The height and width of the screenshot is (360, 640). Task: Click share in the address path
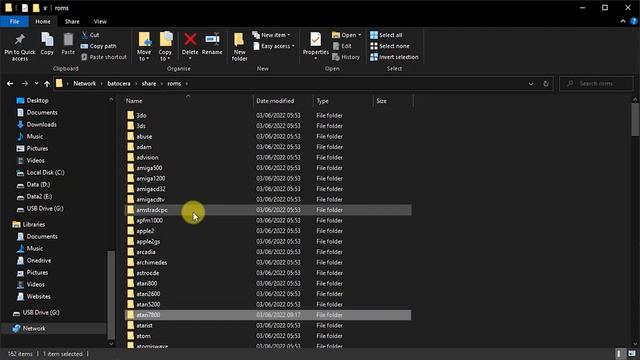coord(149,84)
